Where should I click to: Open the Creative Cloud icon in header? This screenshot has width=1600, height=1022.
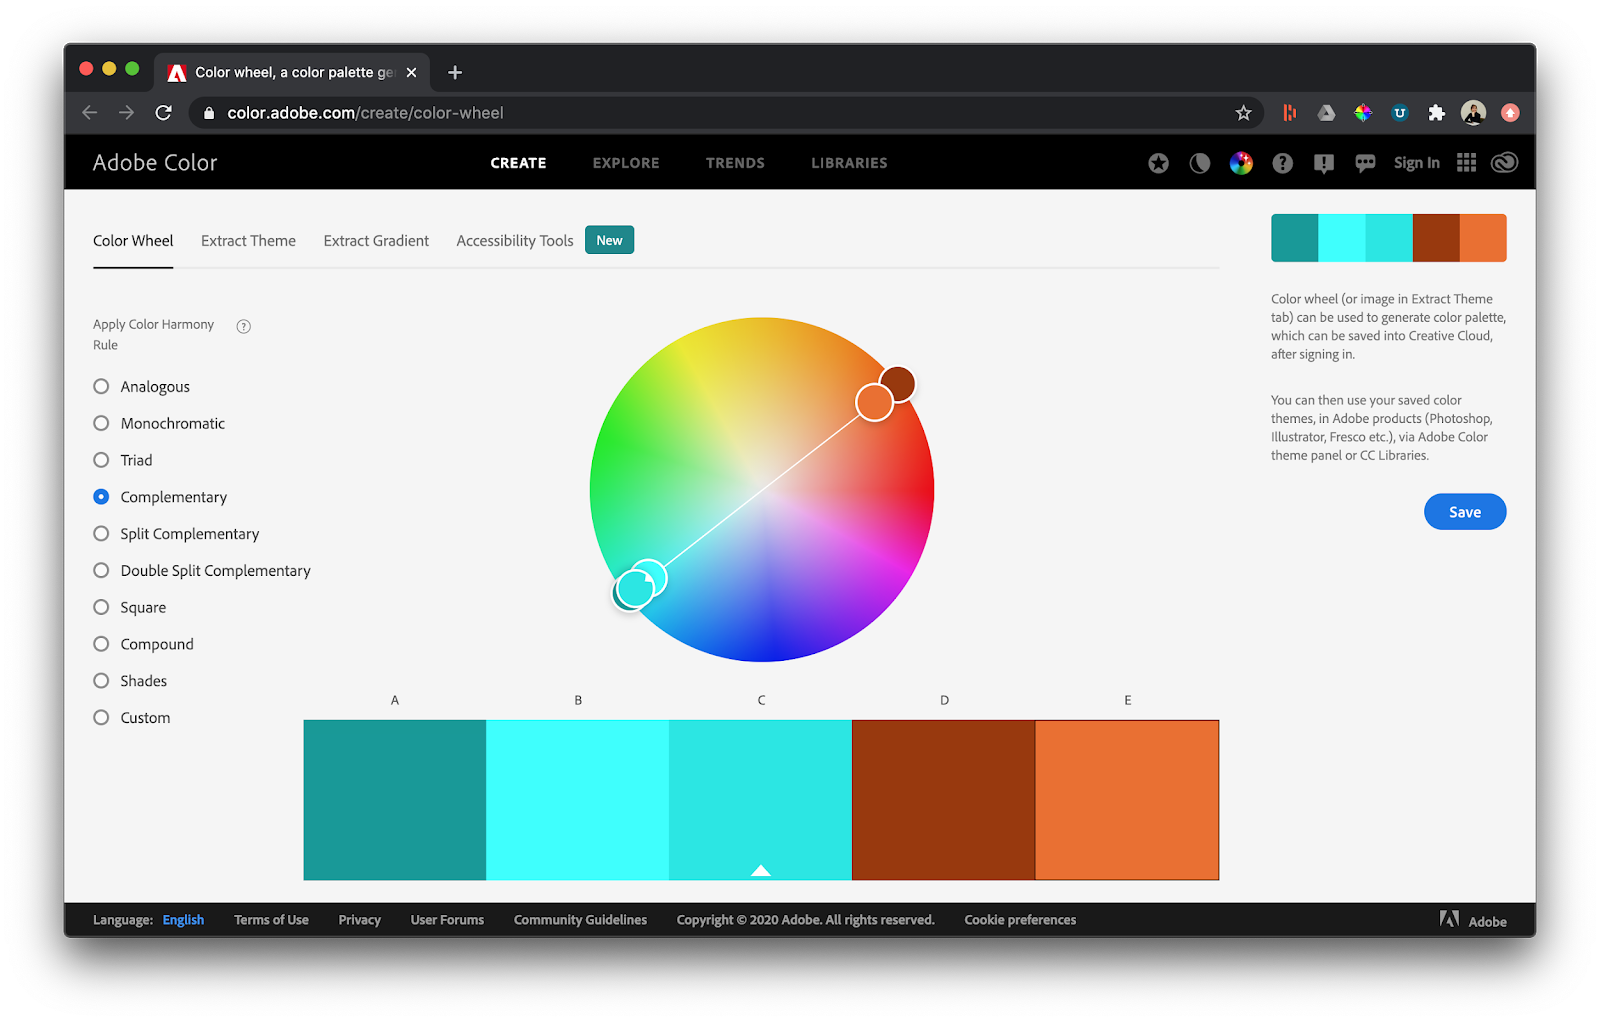click(x=1505, y=163)
